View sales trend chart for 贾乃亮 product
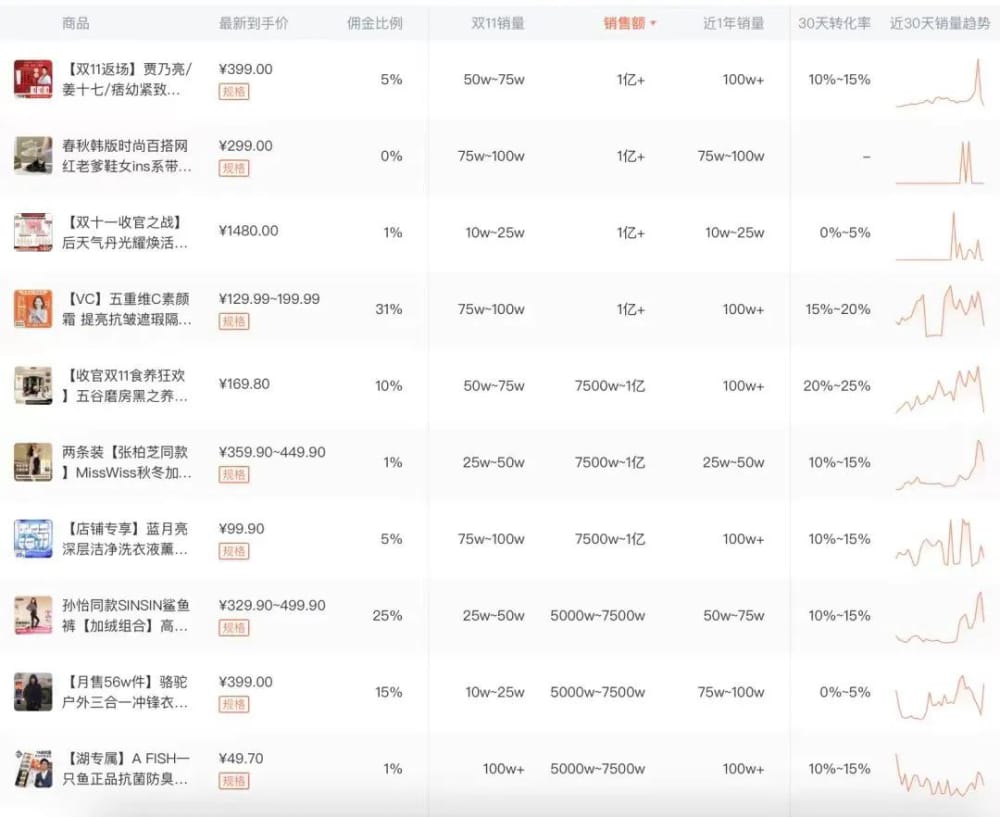Screen dimensions: 1000x817 (940, 83)
